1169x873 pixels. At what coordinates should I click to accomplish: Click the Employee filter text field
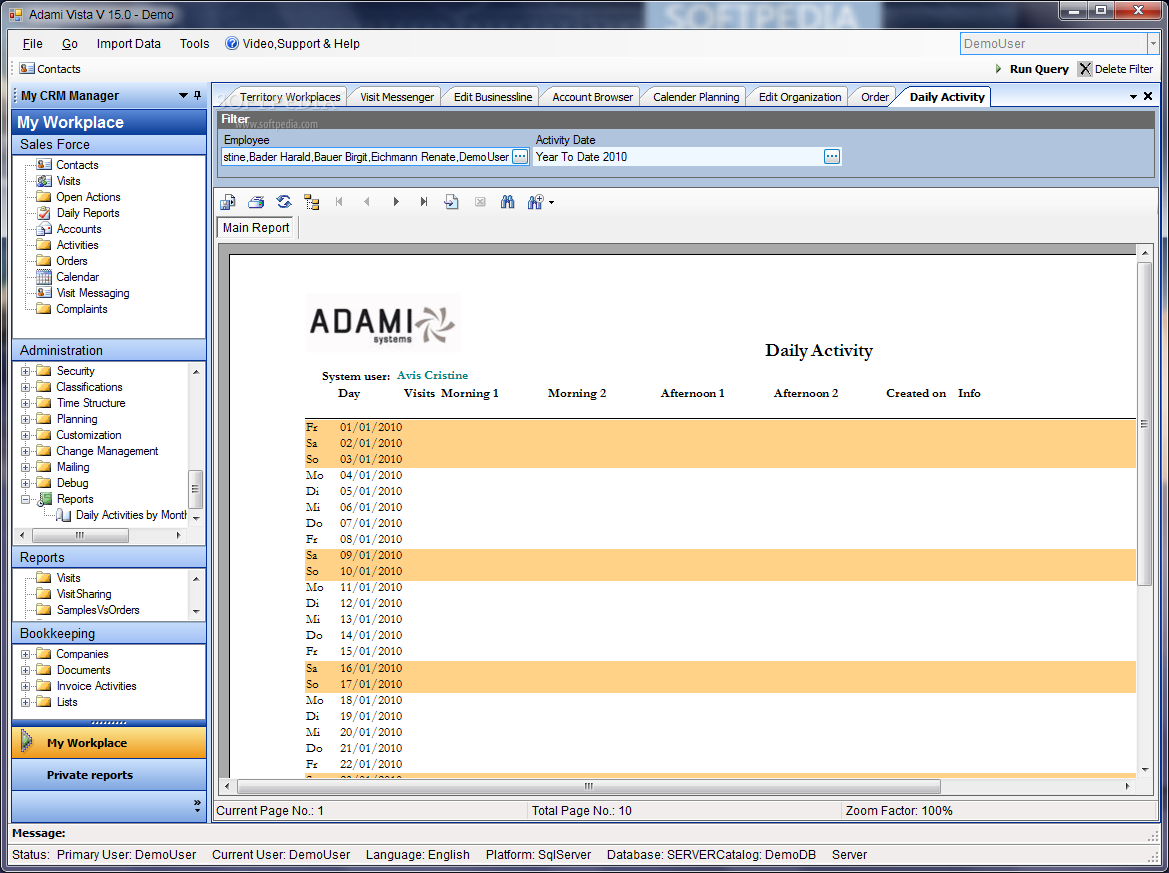(366, 157)
